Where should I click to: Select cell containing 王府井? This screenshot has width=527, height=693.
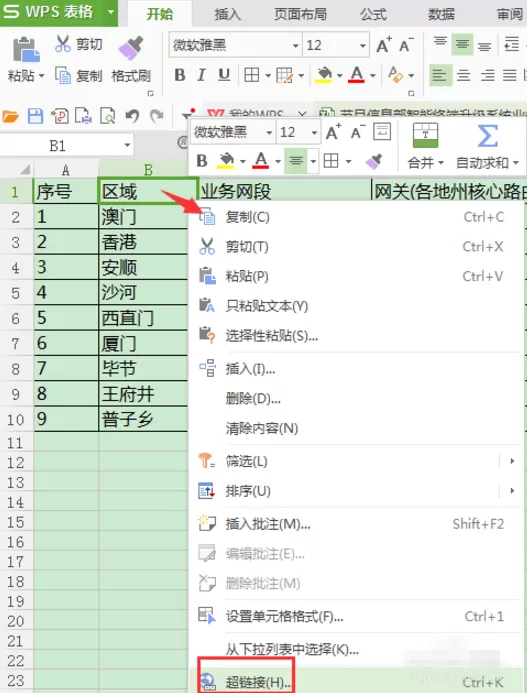[143, 393]
